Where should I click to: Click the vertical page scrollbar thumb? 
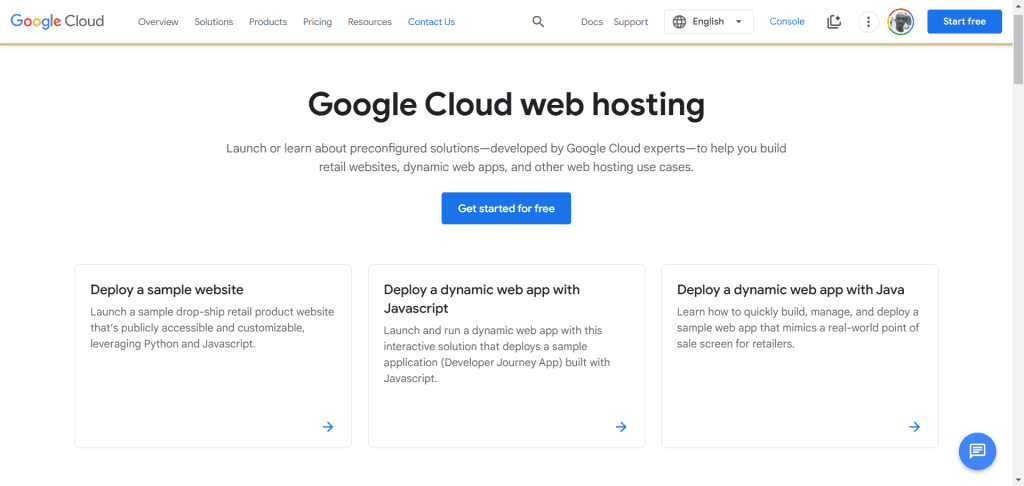(1018, 49)
